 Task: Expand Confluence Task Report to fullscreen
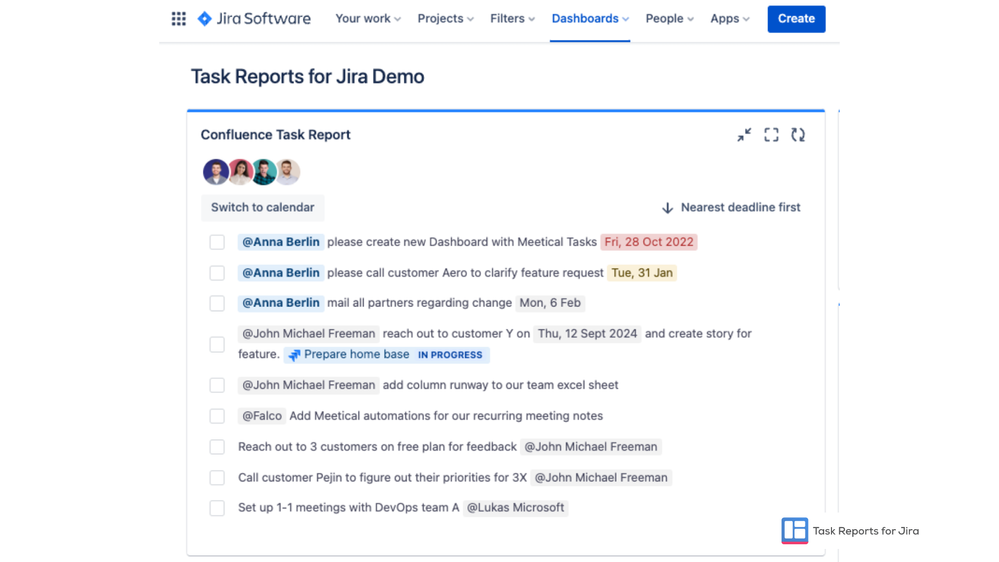(772, 135)
